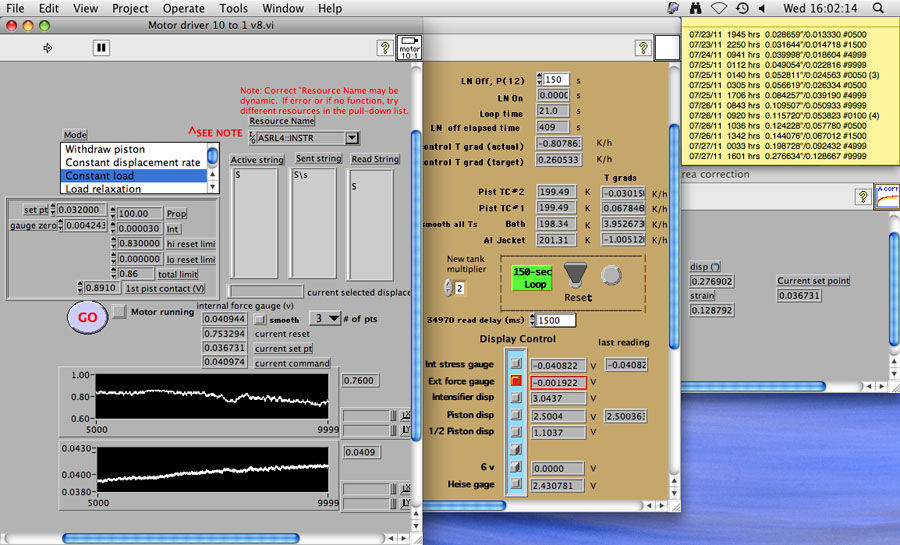Open the Tools menu

click(233, 8)
